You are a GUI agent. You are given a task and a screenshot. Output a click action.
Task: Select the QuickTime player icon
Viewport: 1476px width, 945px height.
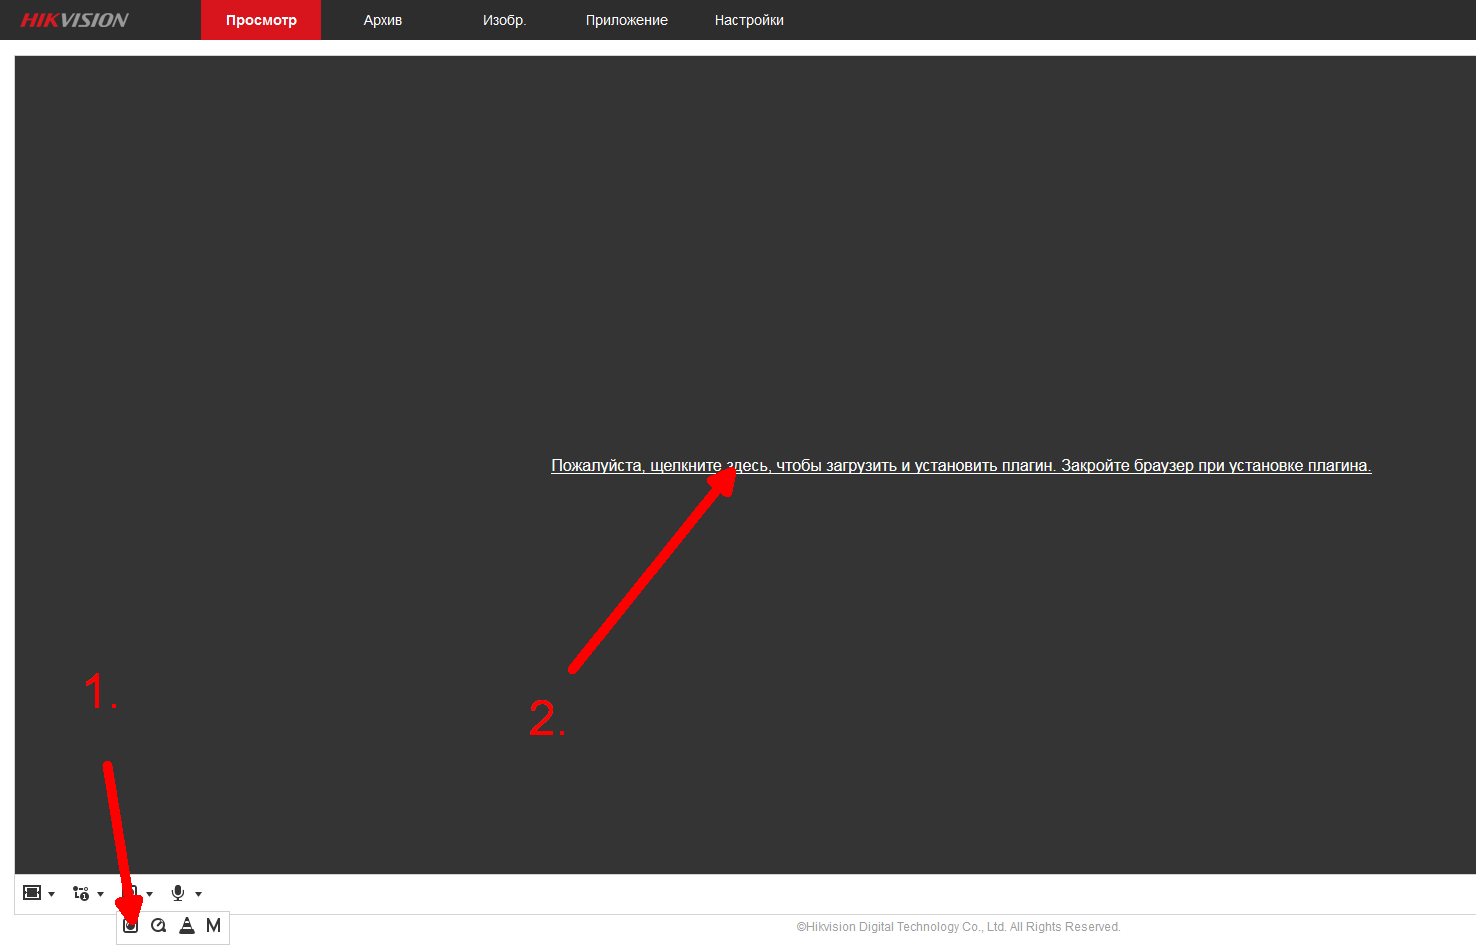(x=158, y=926)
